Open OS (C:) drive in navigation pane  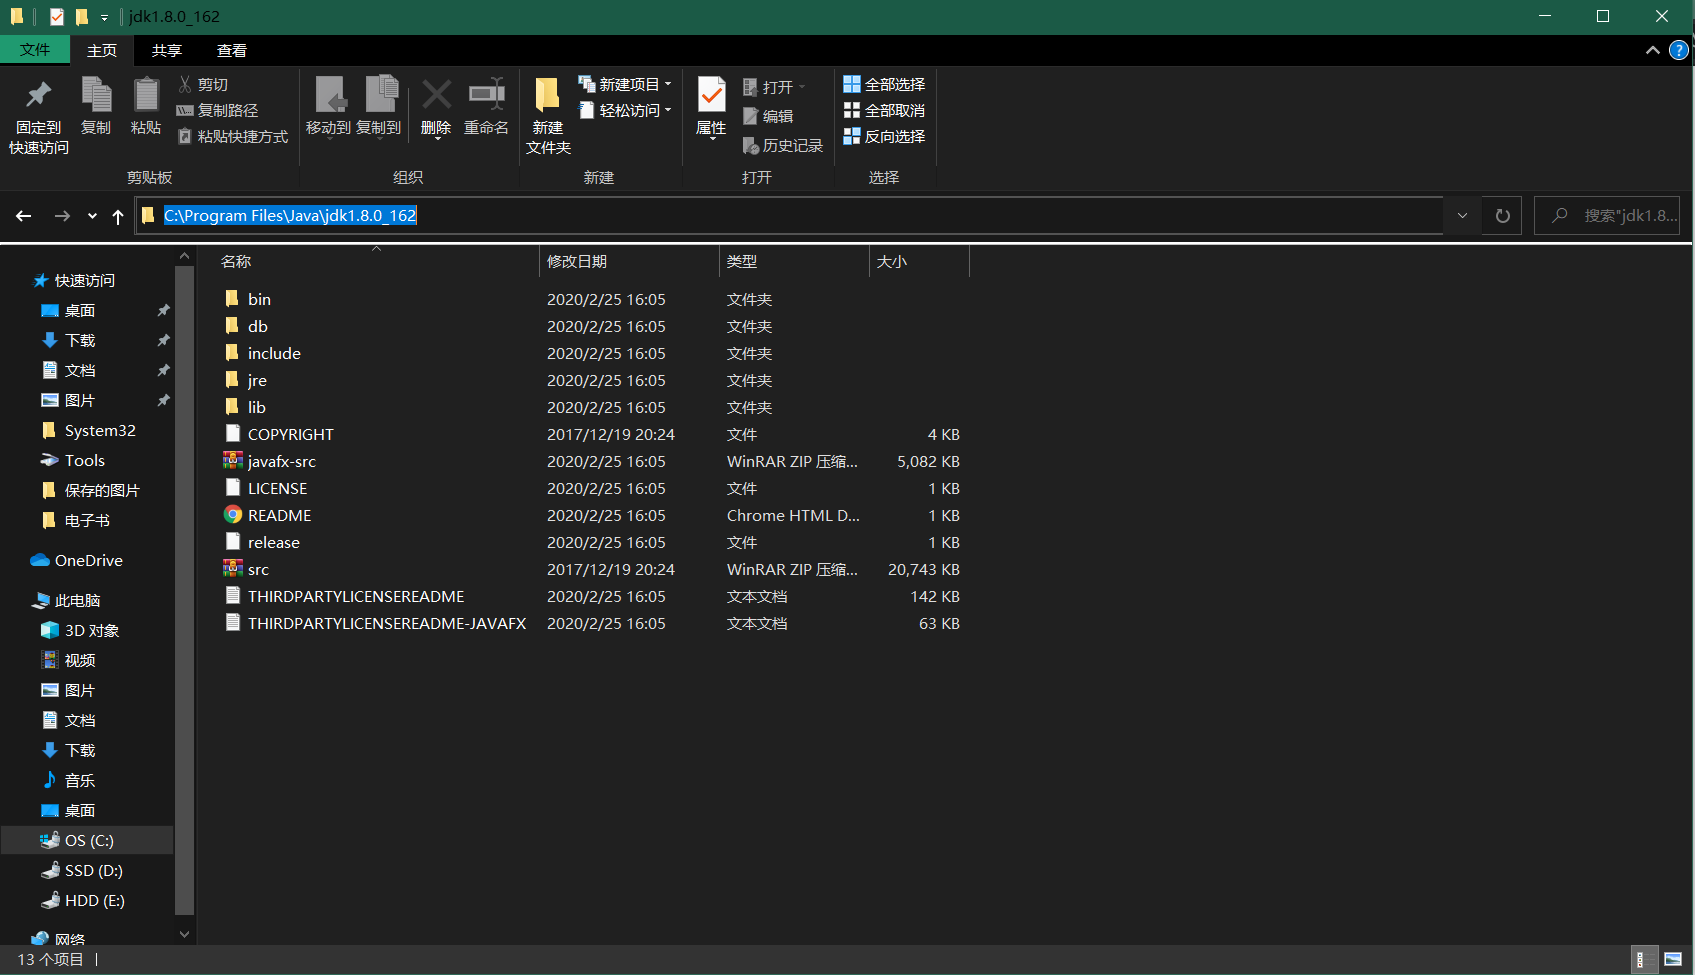point(88,840)
